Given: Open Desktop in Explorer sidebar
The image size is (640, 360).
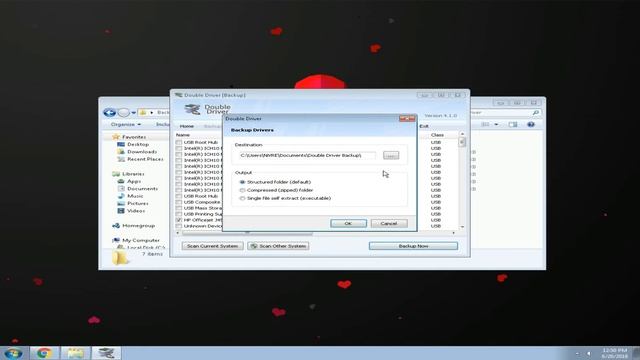Looking at the screenshot, I should [x=138, y=144].
